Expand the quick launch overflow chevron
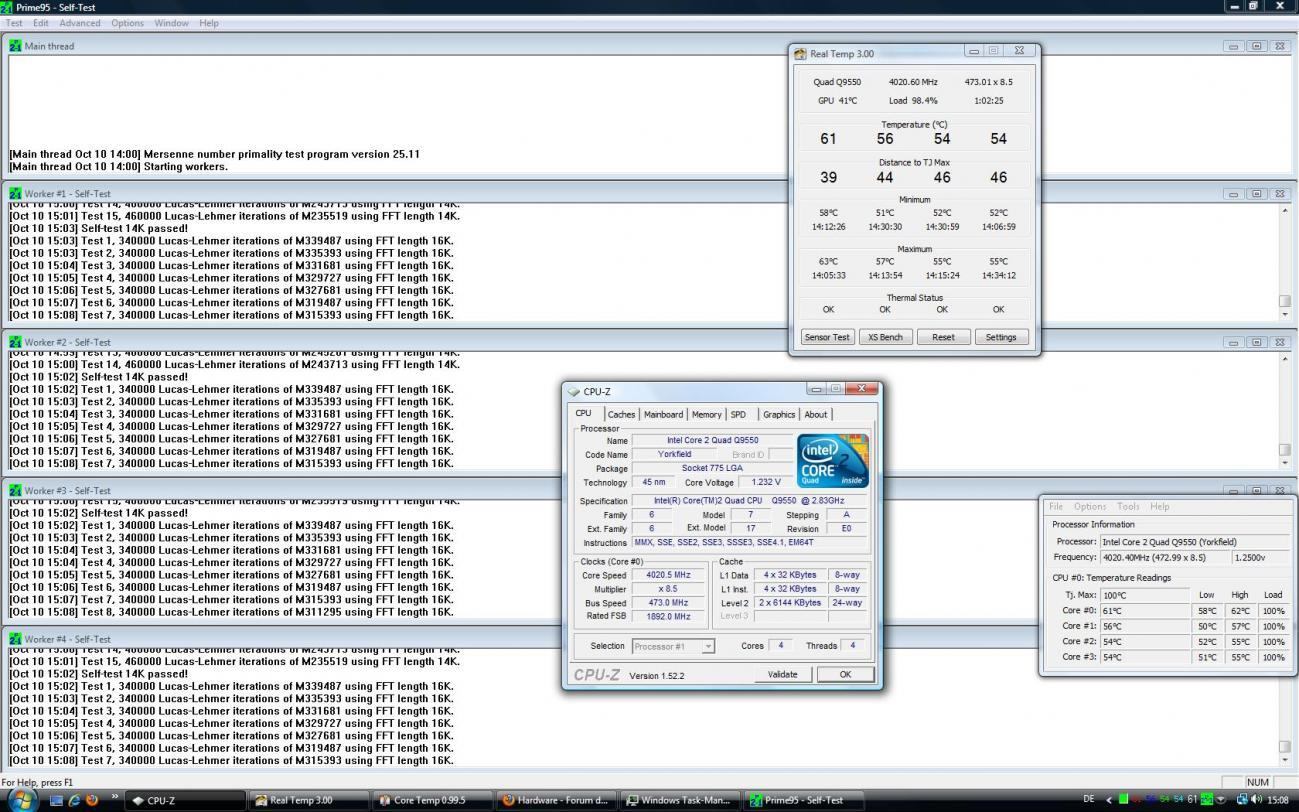 pyautogui.click(x=114, y=798)
